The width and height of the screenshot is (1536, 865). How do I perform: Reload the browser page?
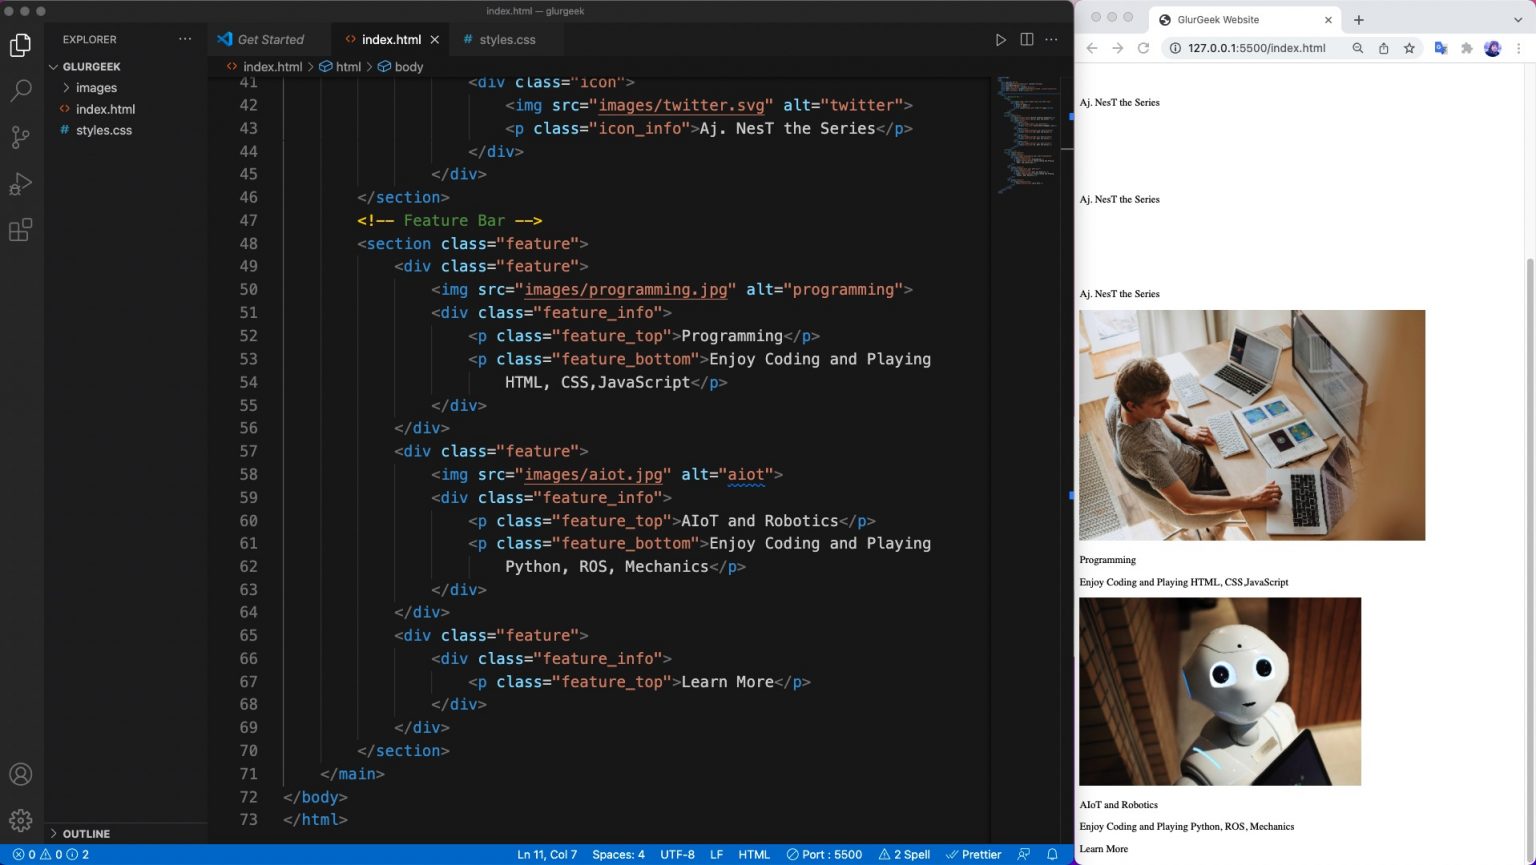(1143, 48)
